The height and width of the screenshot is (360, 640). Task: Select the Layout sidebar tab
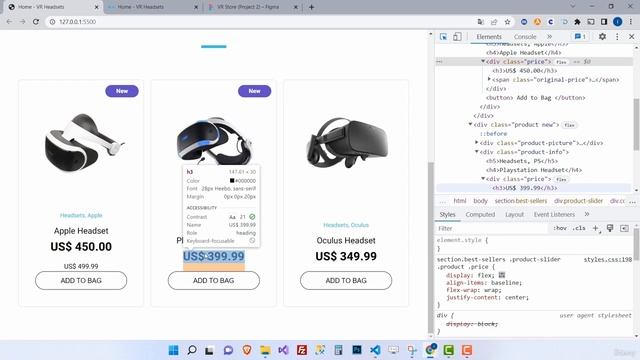click(514, 215)
